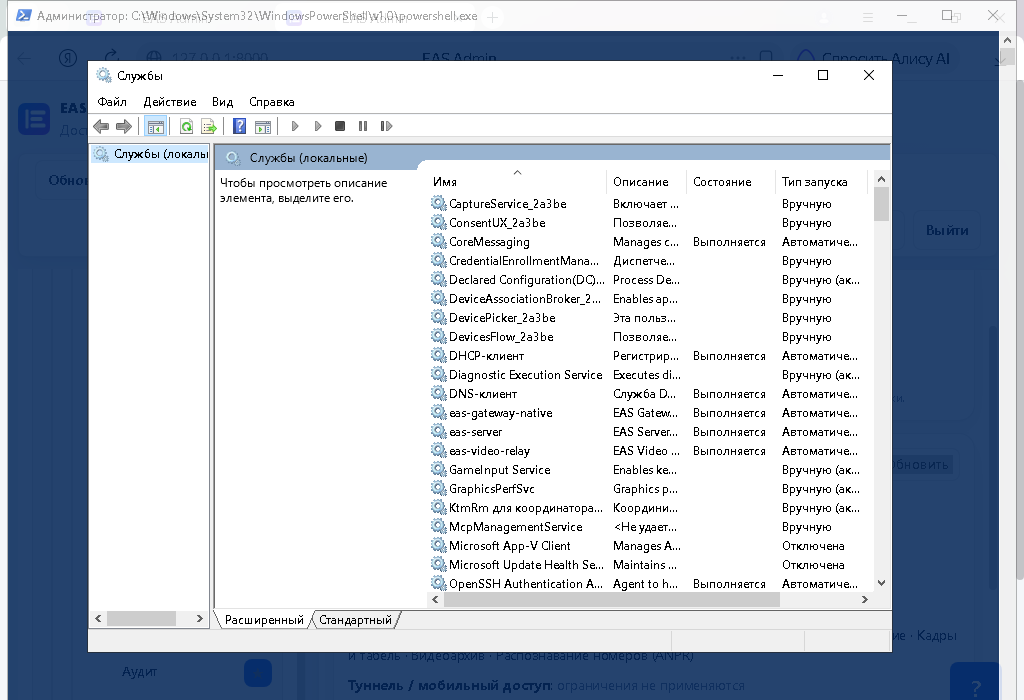Viewport: 1024px width, 700px height.
Task: Select the DevicesFlow_2a3be service
Action: coord(501,336)
